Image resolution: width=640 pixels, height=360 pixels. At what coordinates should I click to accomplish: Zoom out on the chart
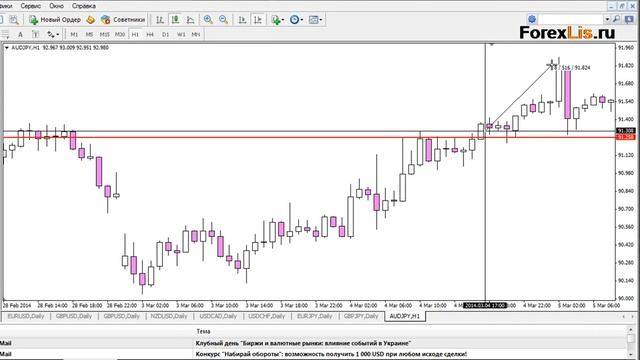tap(223, 20)
